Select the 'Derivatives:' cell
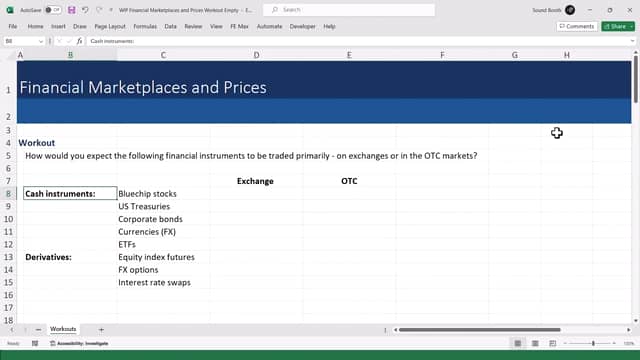640x360 pixels. (x=70, y=257)
